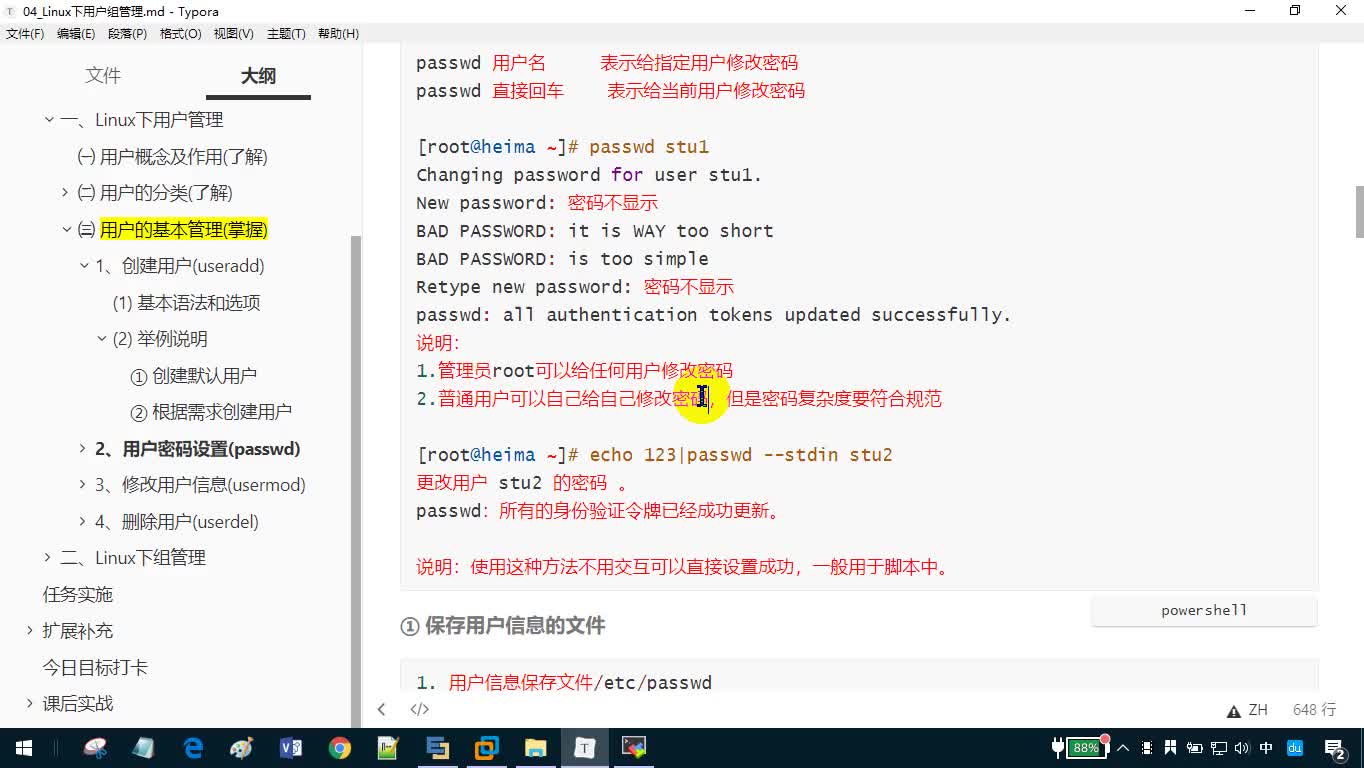Open Microsoft Edge from taskbar
This screenshot has width=1364, height=768.
(x=193, y=747)
